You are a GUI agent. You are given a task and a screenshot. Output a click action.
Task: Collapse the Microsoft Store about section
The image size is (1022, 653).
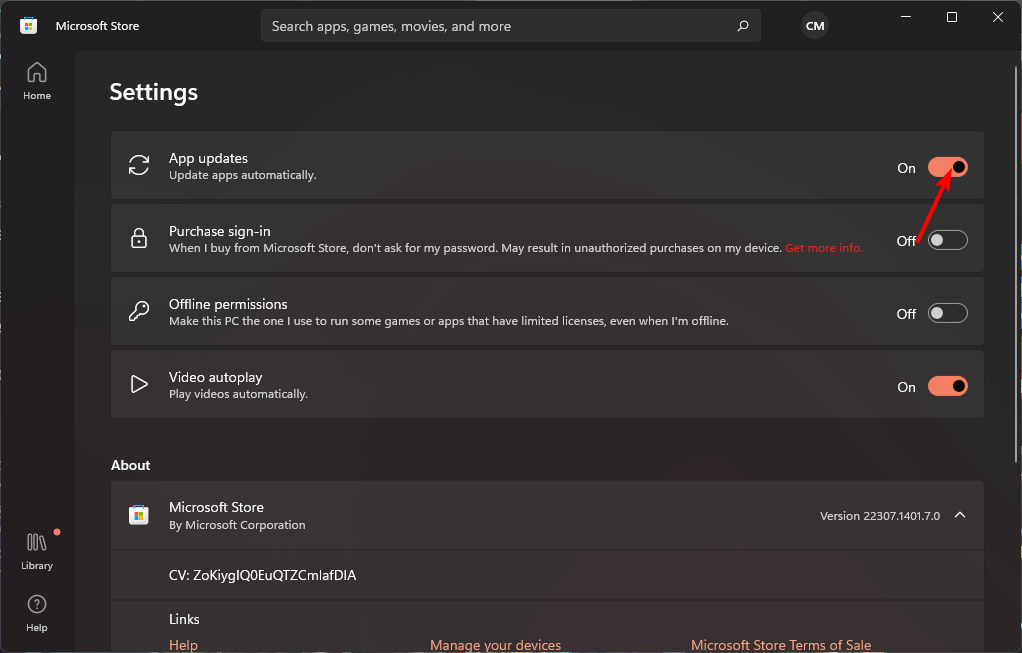pyautogui.click(x=959, y=515)
